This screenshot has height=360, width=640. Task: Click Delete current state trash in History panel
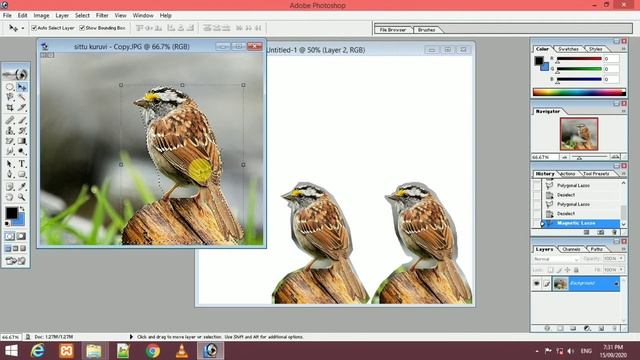pos(614,232)
